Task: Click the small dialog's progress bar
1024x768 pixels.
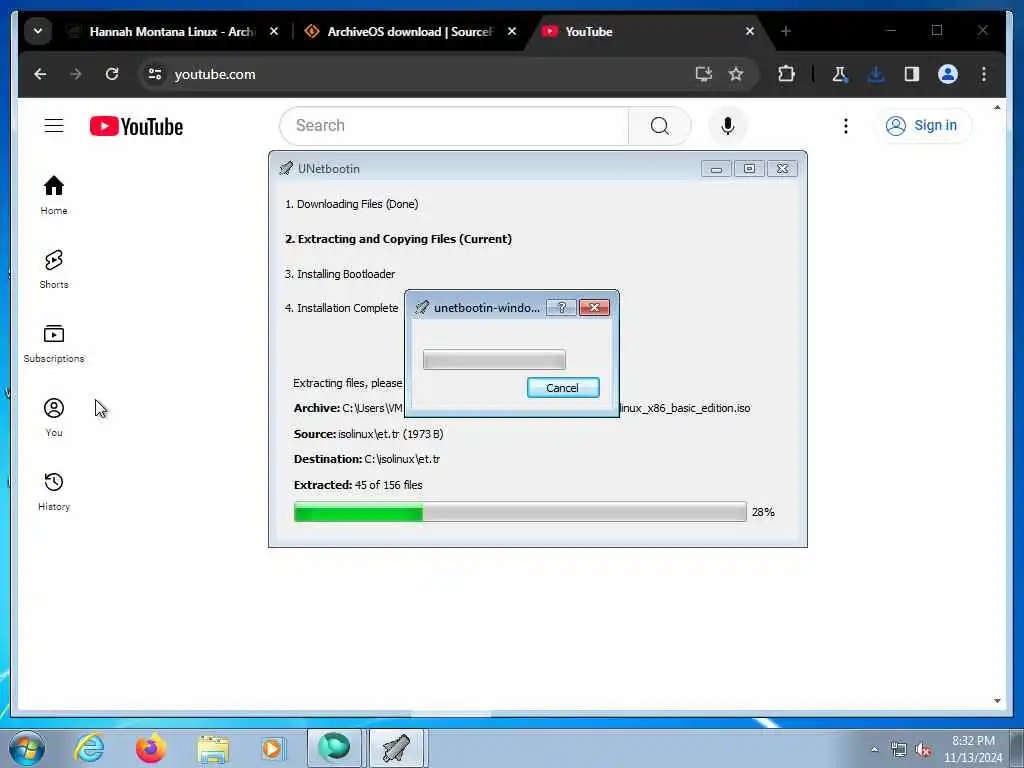Action: [x=494, y=359]
